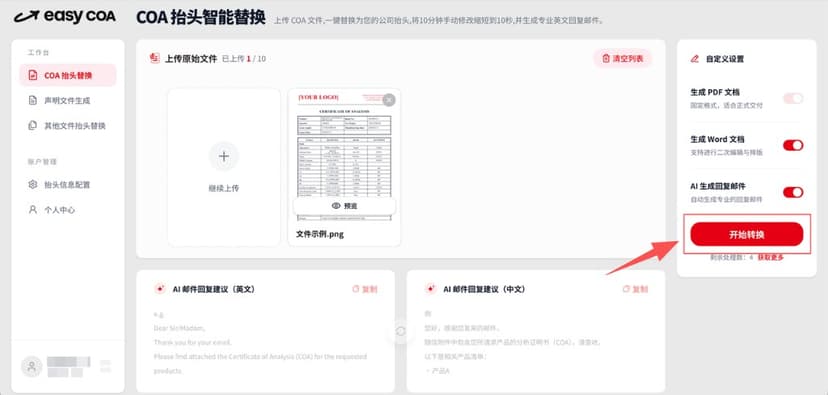The width and height of the screenshot is (828, 395).
Task: Click the 上传原始文件 upload icon
Action: point(155,58)
